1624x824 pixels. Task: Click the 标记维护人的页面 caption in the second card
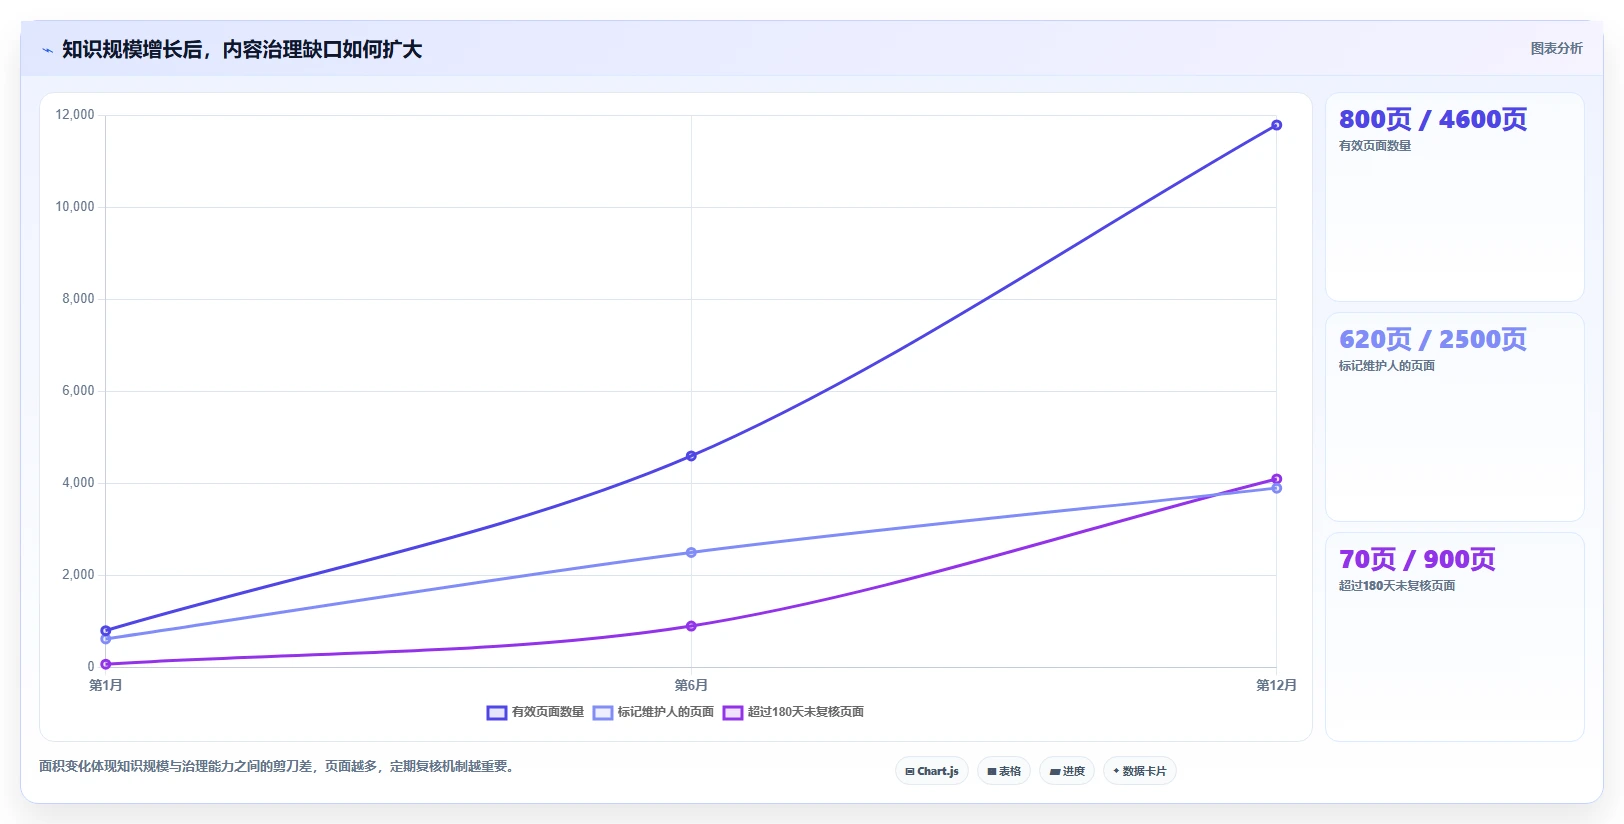[1387, 366]
